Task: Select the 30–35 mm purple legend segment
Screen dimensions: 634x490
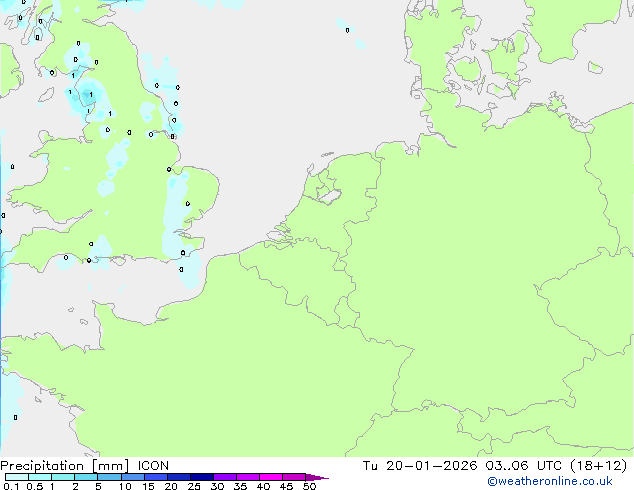Action: coord(225,477)
